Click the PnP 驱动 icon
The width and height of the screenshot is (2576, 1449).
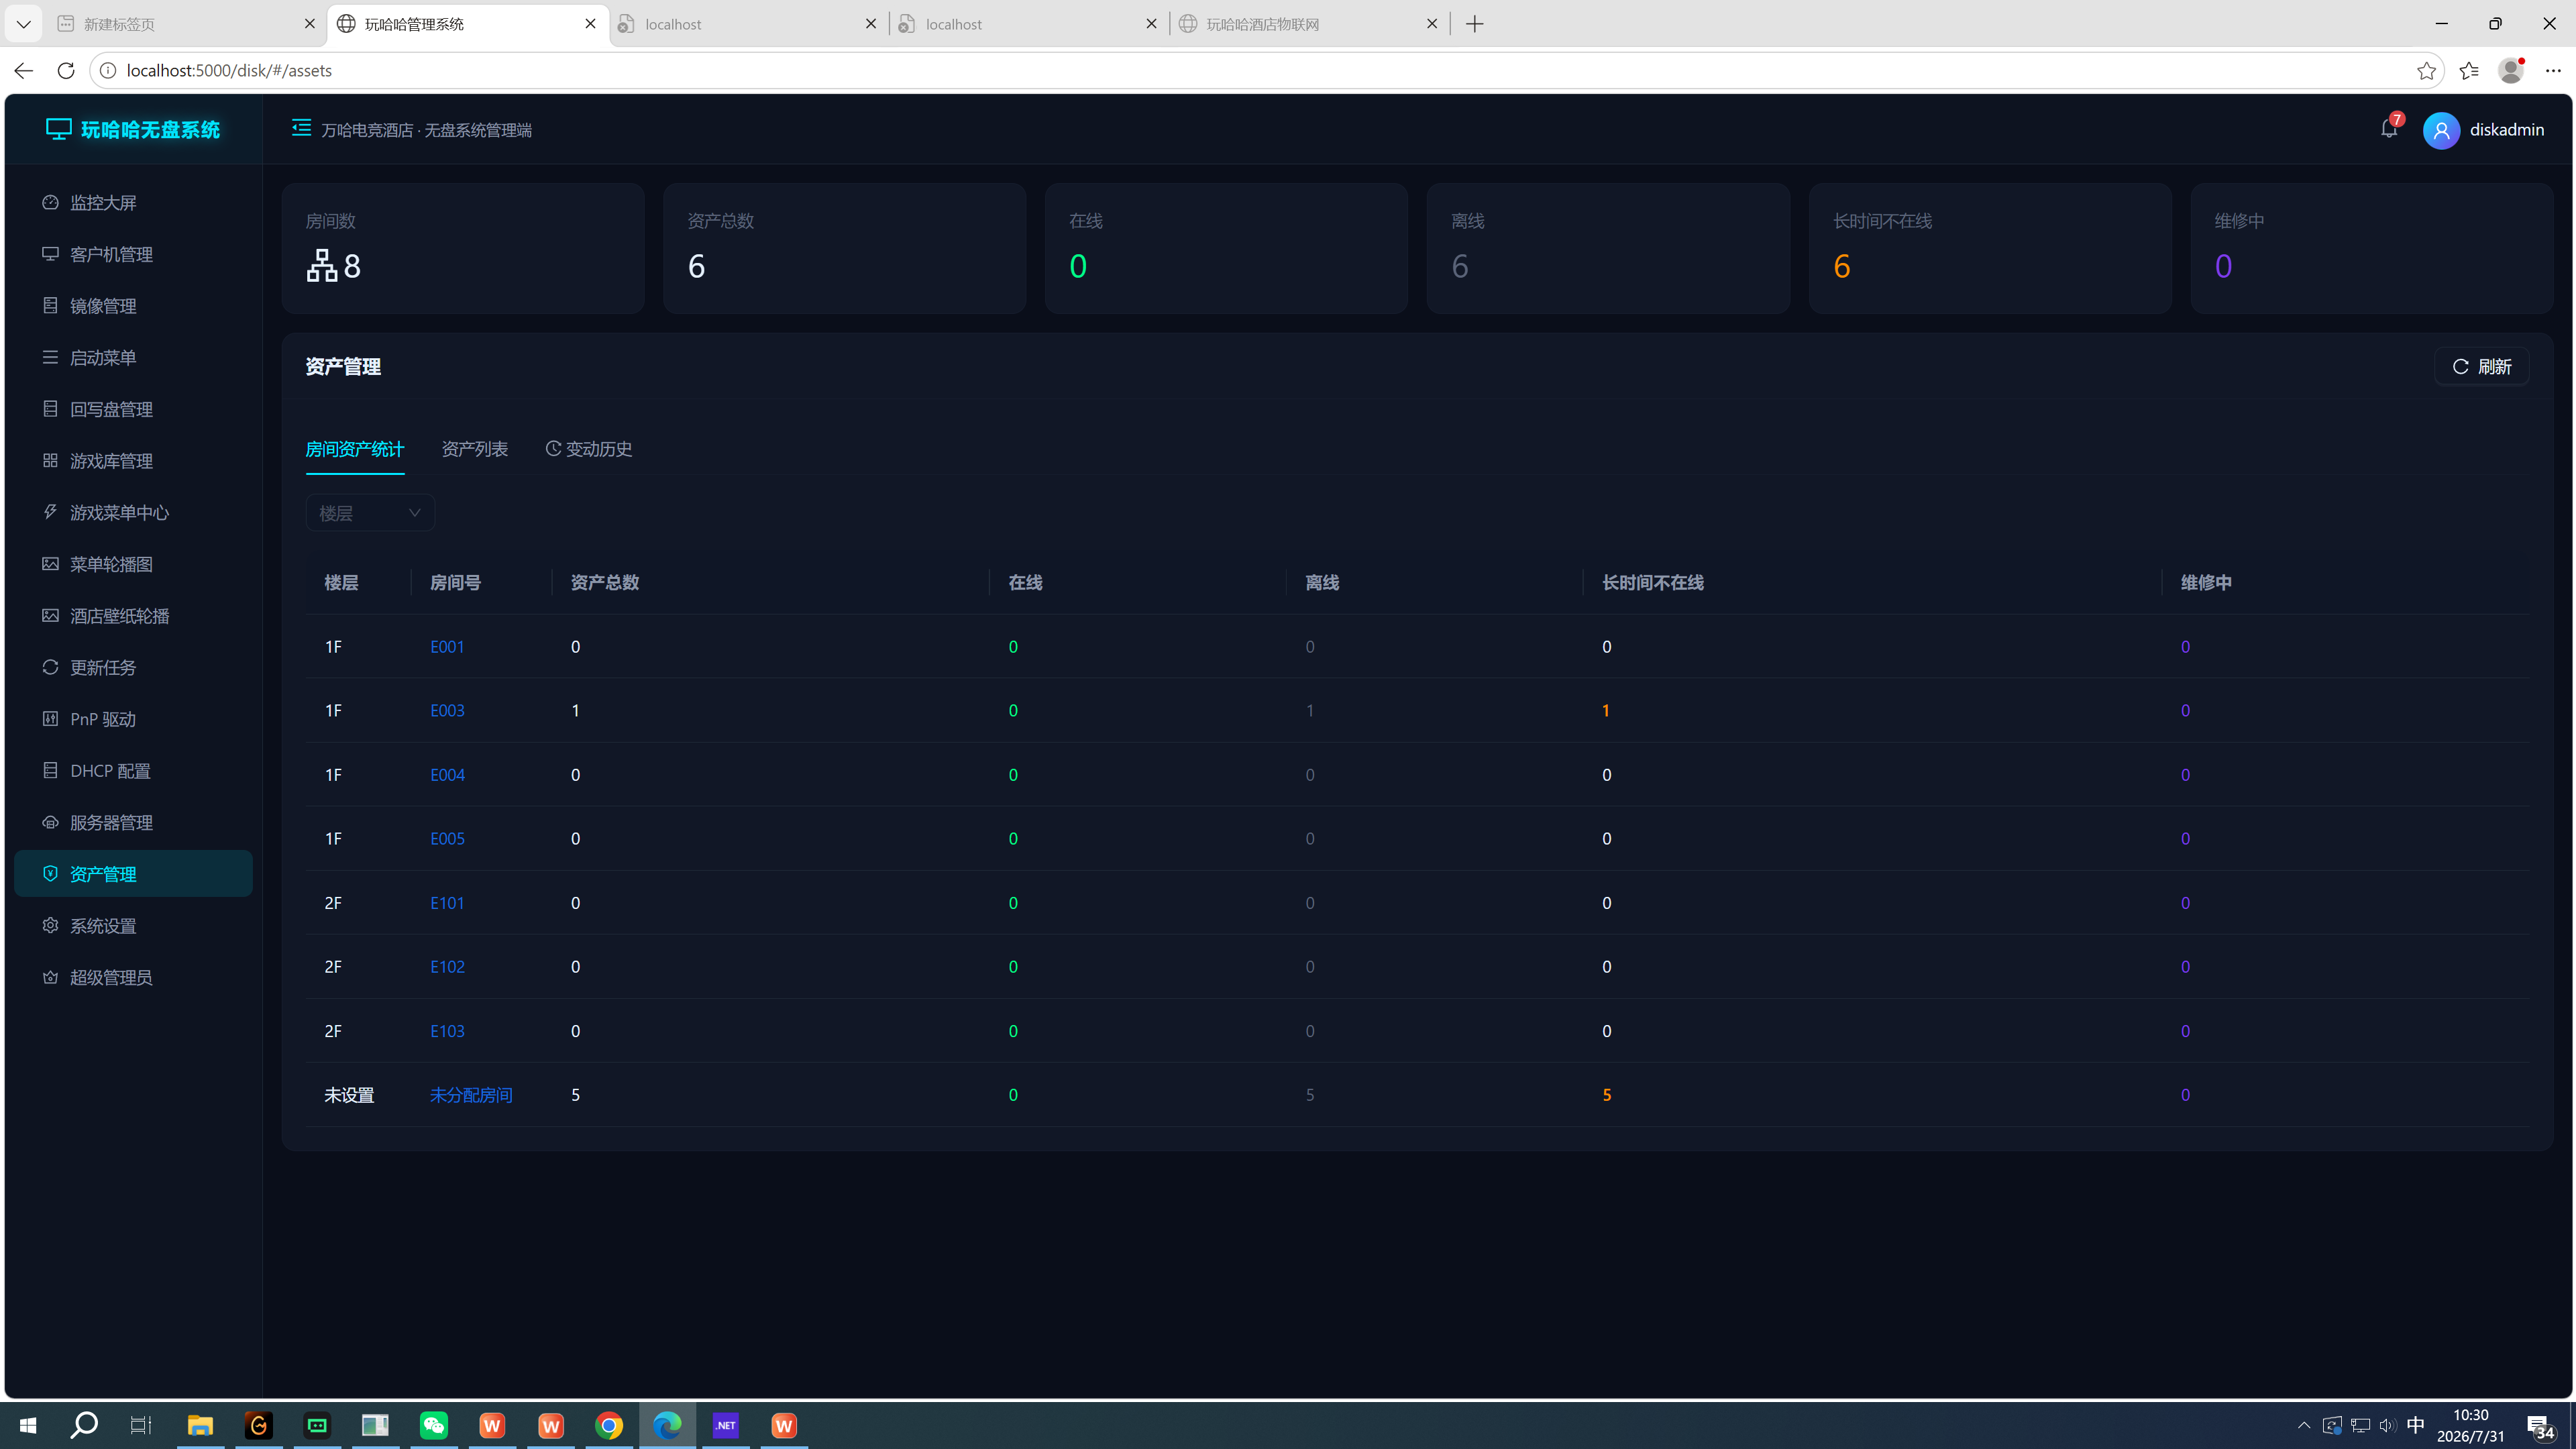pyautogui.click(x=50, y=719)
